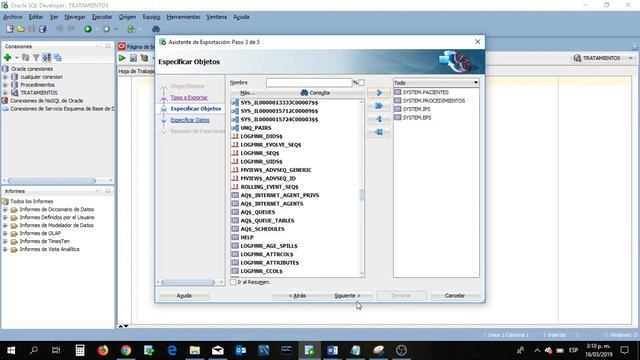Open the TRATAMIENTOS connection selector dropdown
Image resolution: width=640 pixels, height=360 pixels.
pos(602,58)
